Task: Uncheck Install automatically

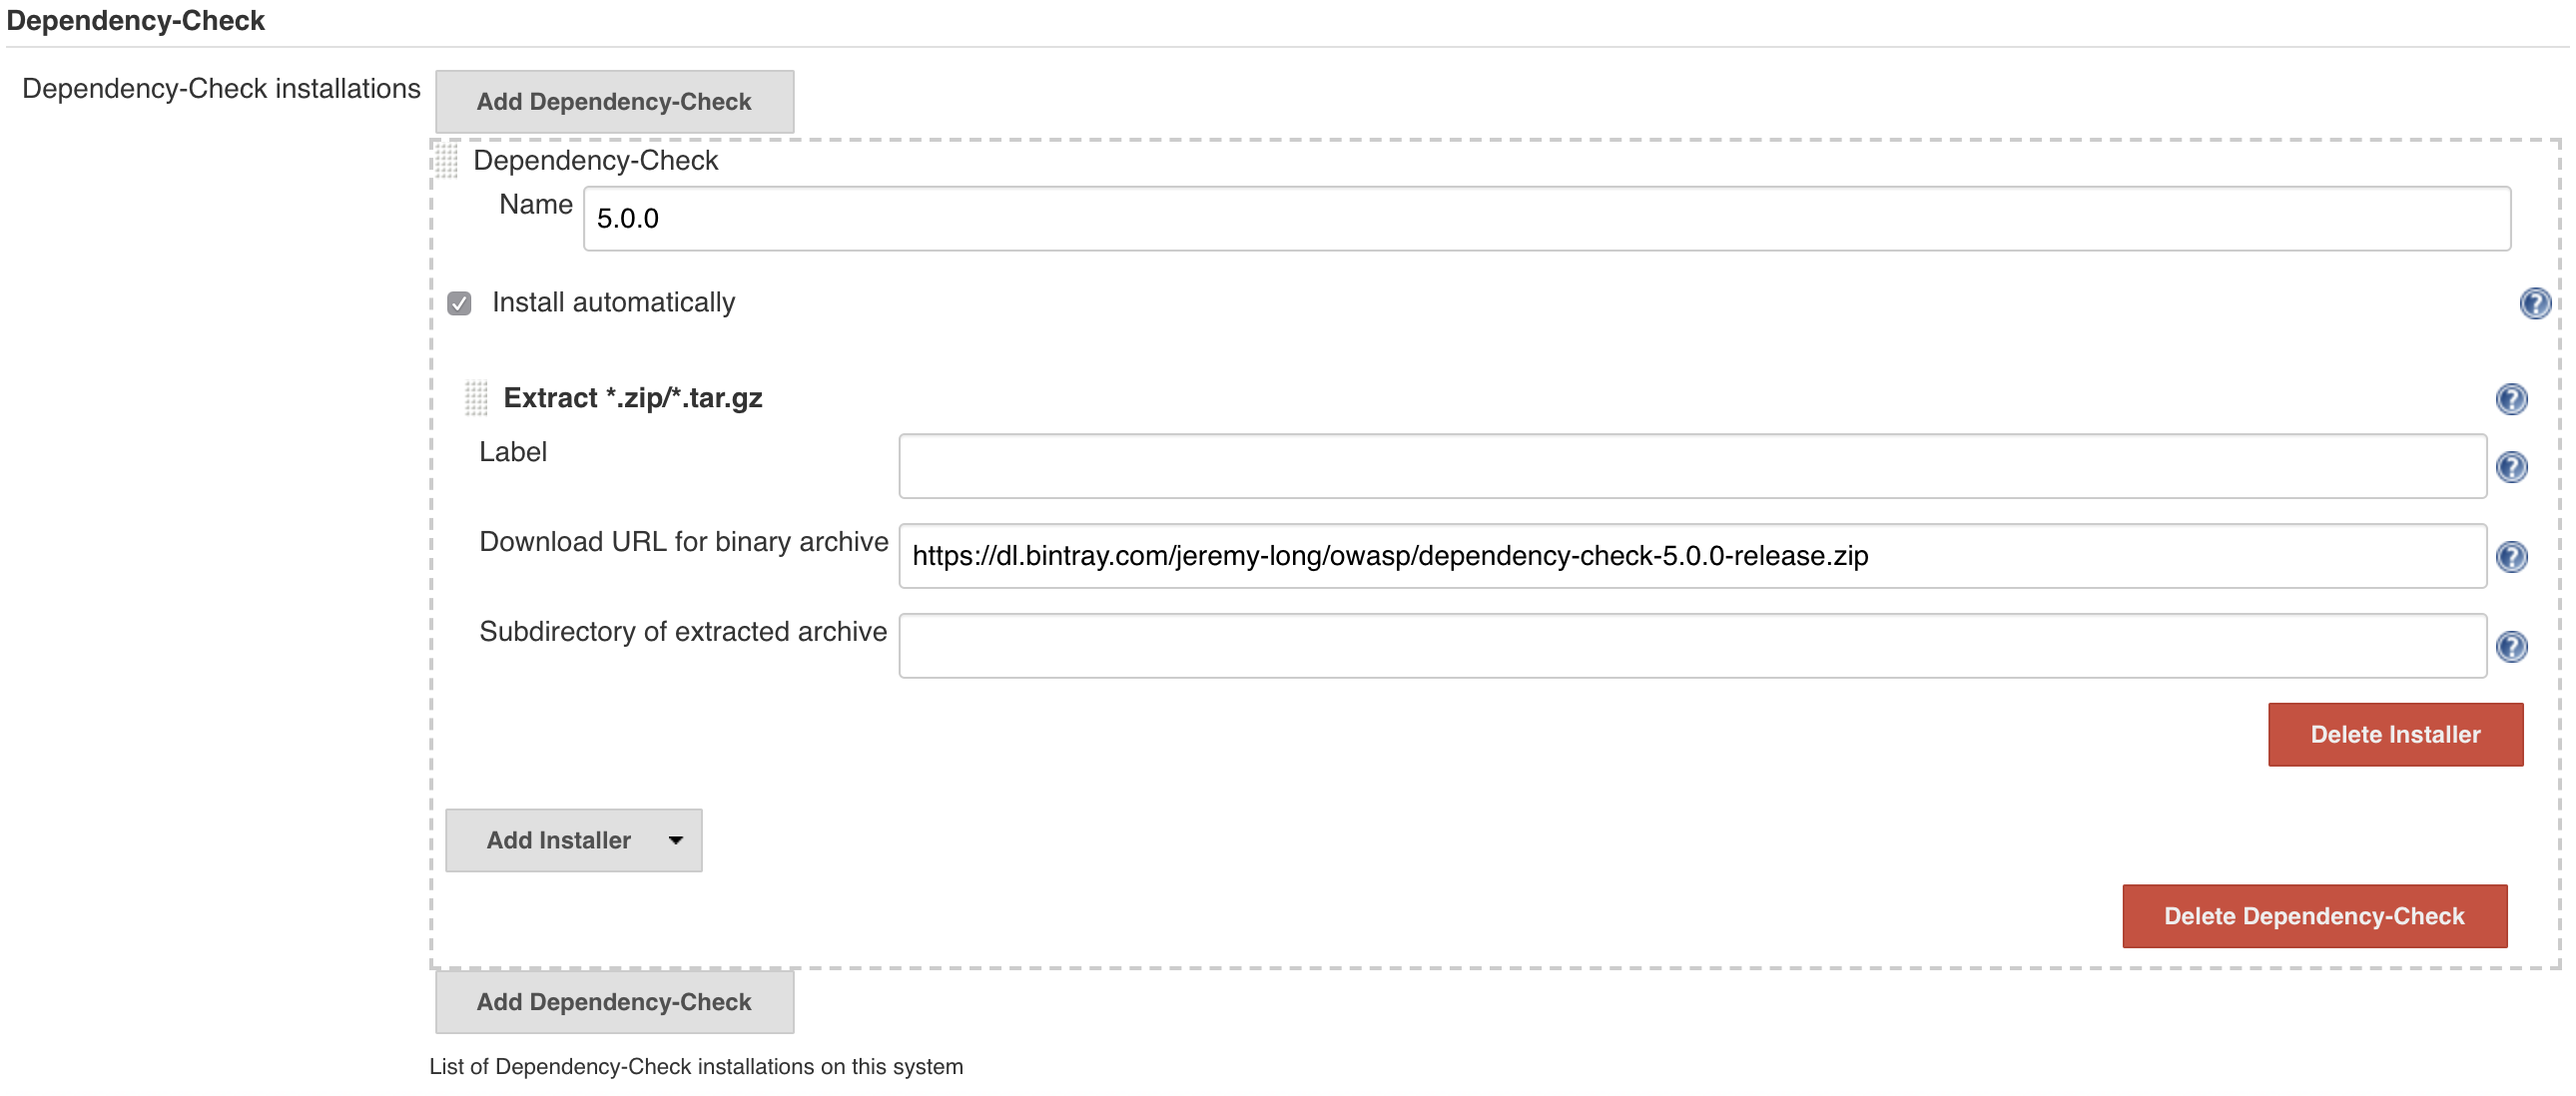Action: coord(458,303)
